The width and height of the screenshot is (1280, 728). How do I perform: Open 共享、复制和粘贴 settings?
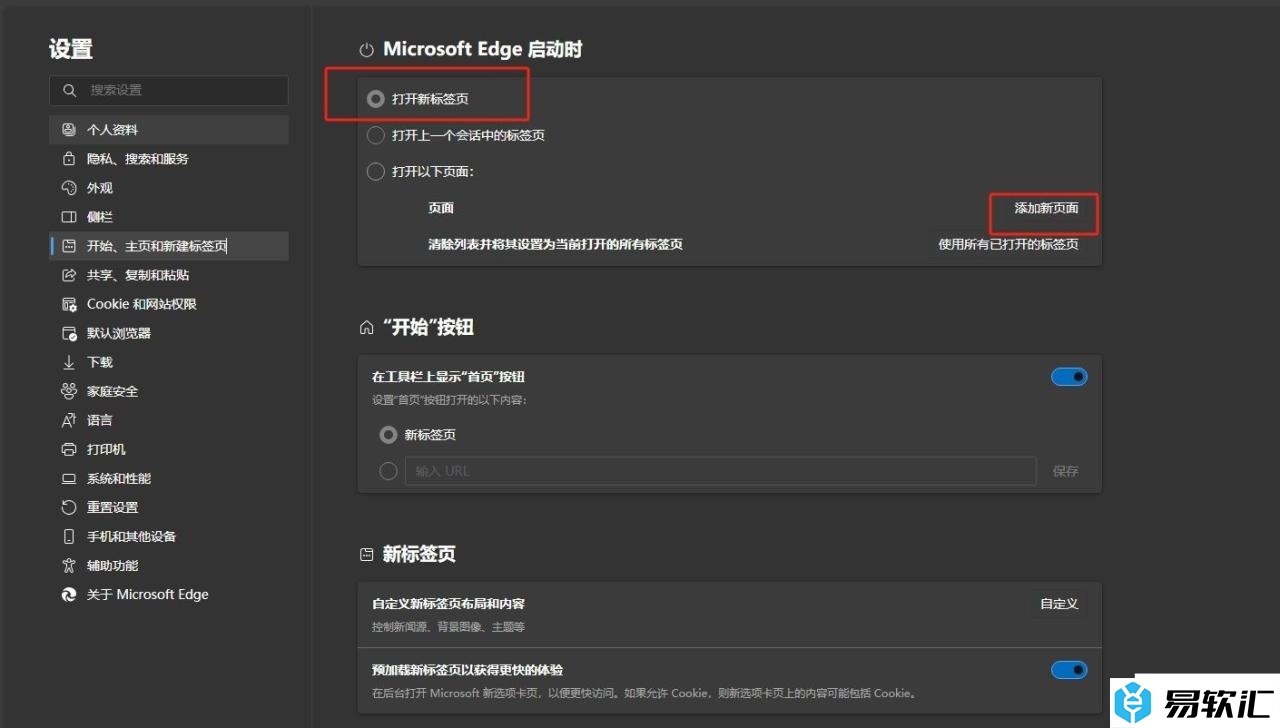(x=169, y=275)
